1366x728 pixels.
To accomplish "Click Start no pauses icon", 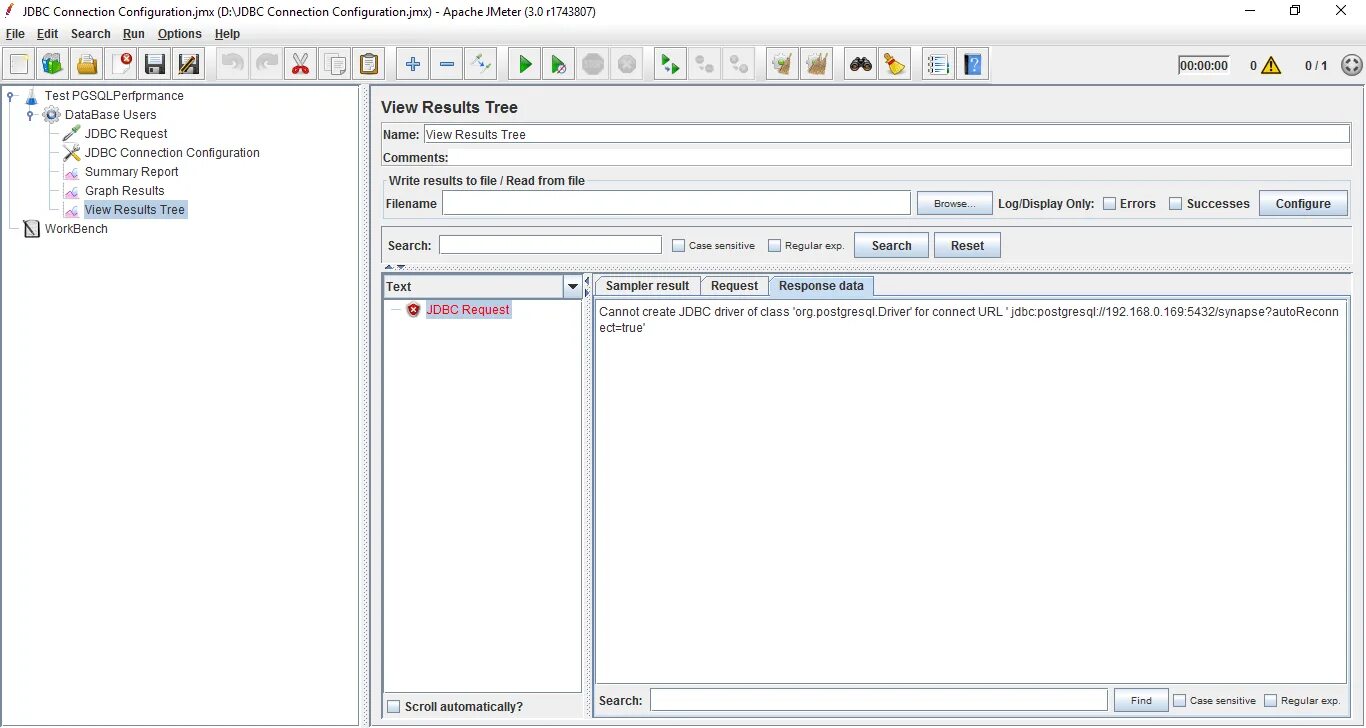I will coord(559,65).
